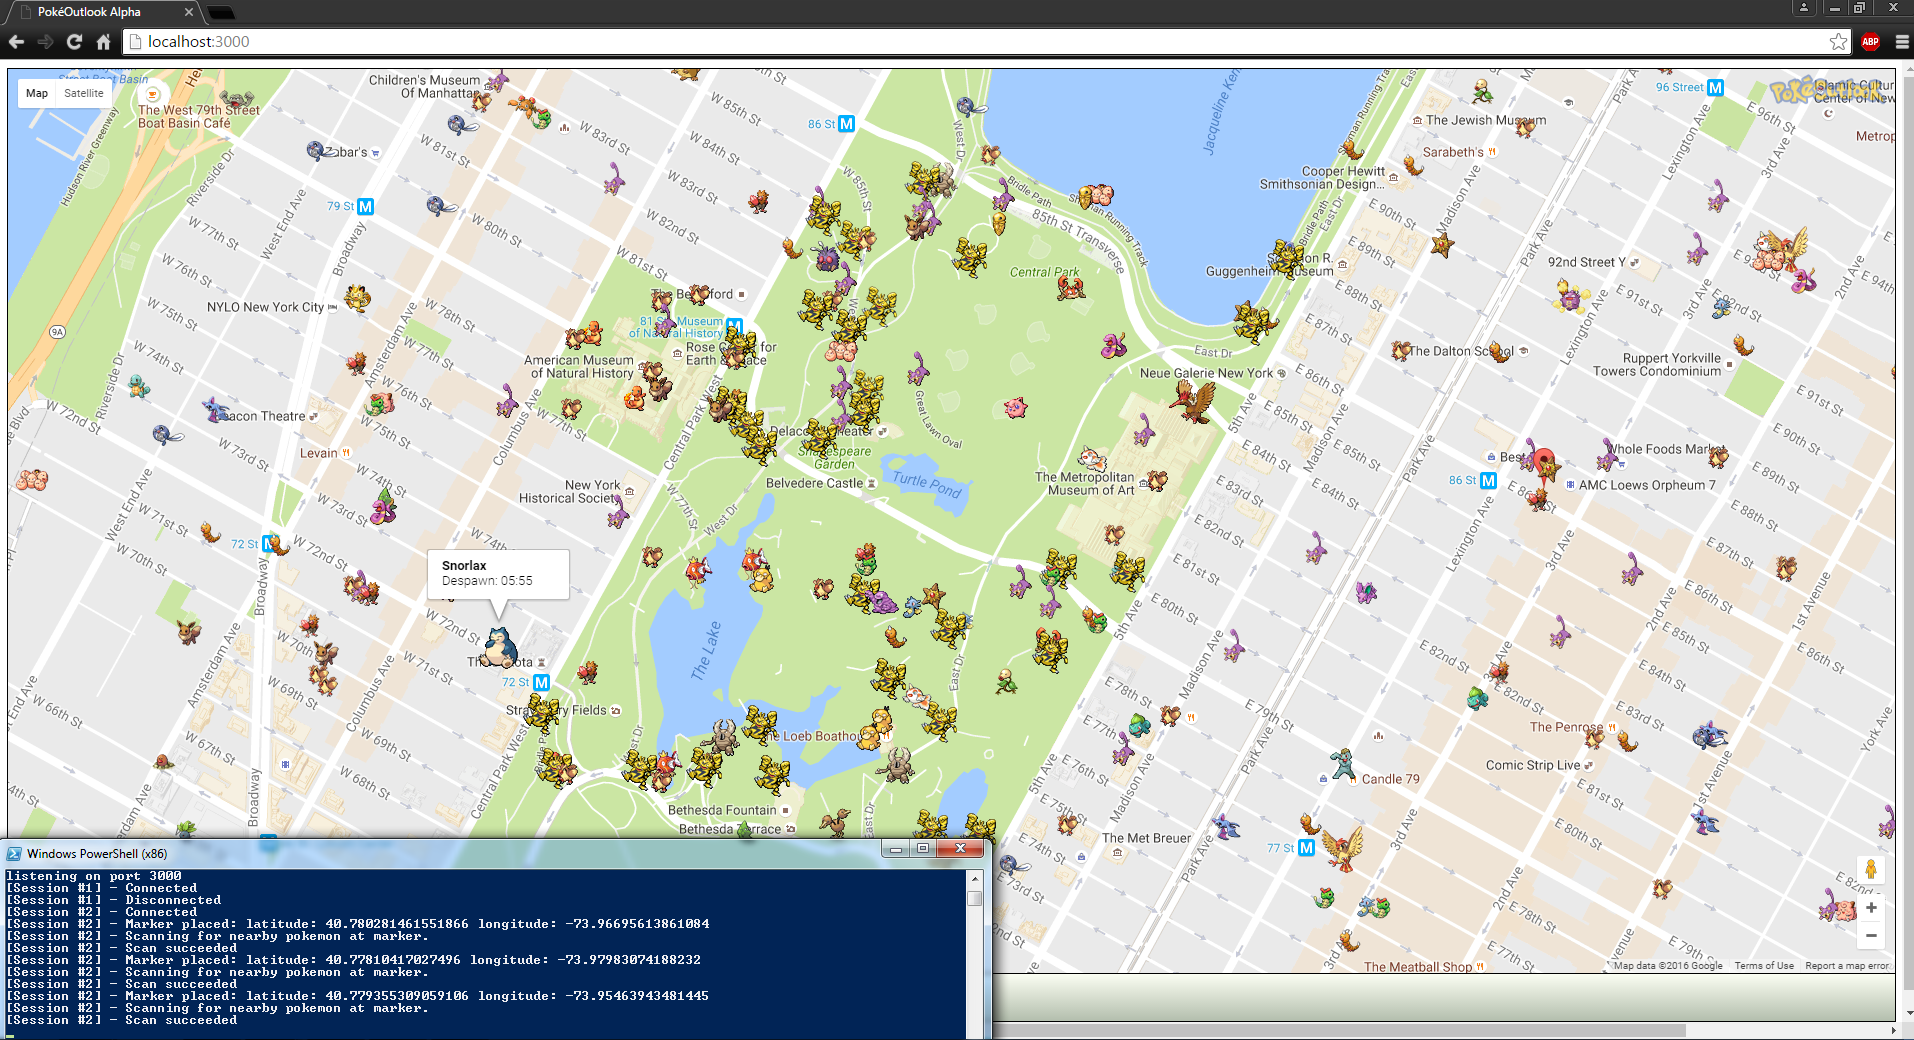
Task: Select the Doduo marker near Bethesda Terrace
Action: [x=834, y=823]
